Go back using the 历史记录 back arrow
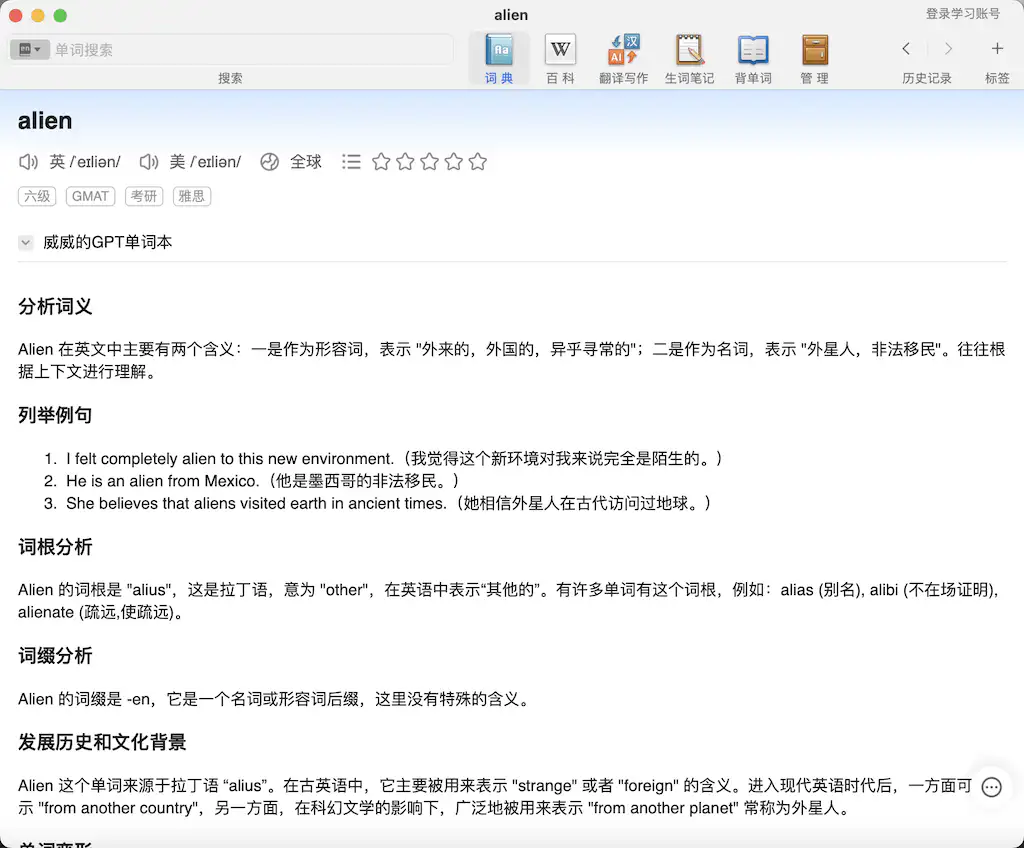 coord(906,48)
